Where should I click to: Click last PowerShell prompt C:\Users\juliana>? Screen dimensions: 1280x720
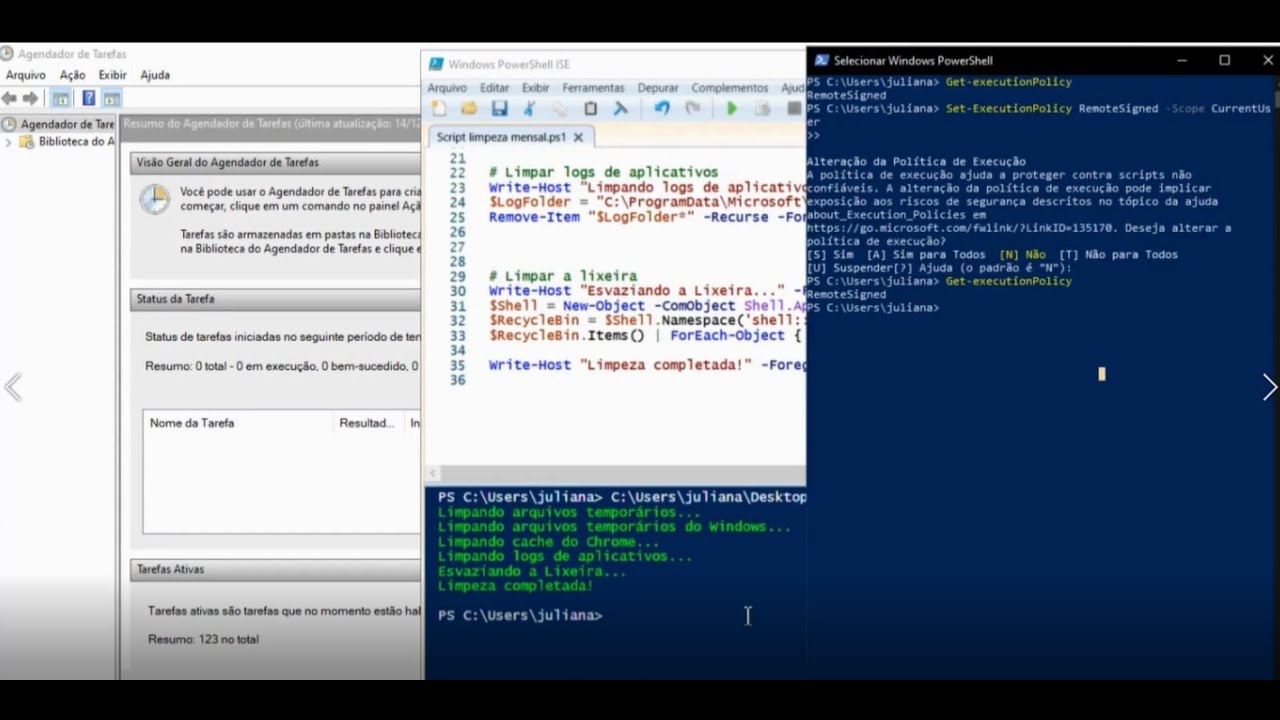click(872, 308)
